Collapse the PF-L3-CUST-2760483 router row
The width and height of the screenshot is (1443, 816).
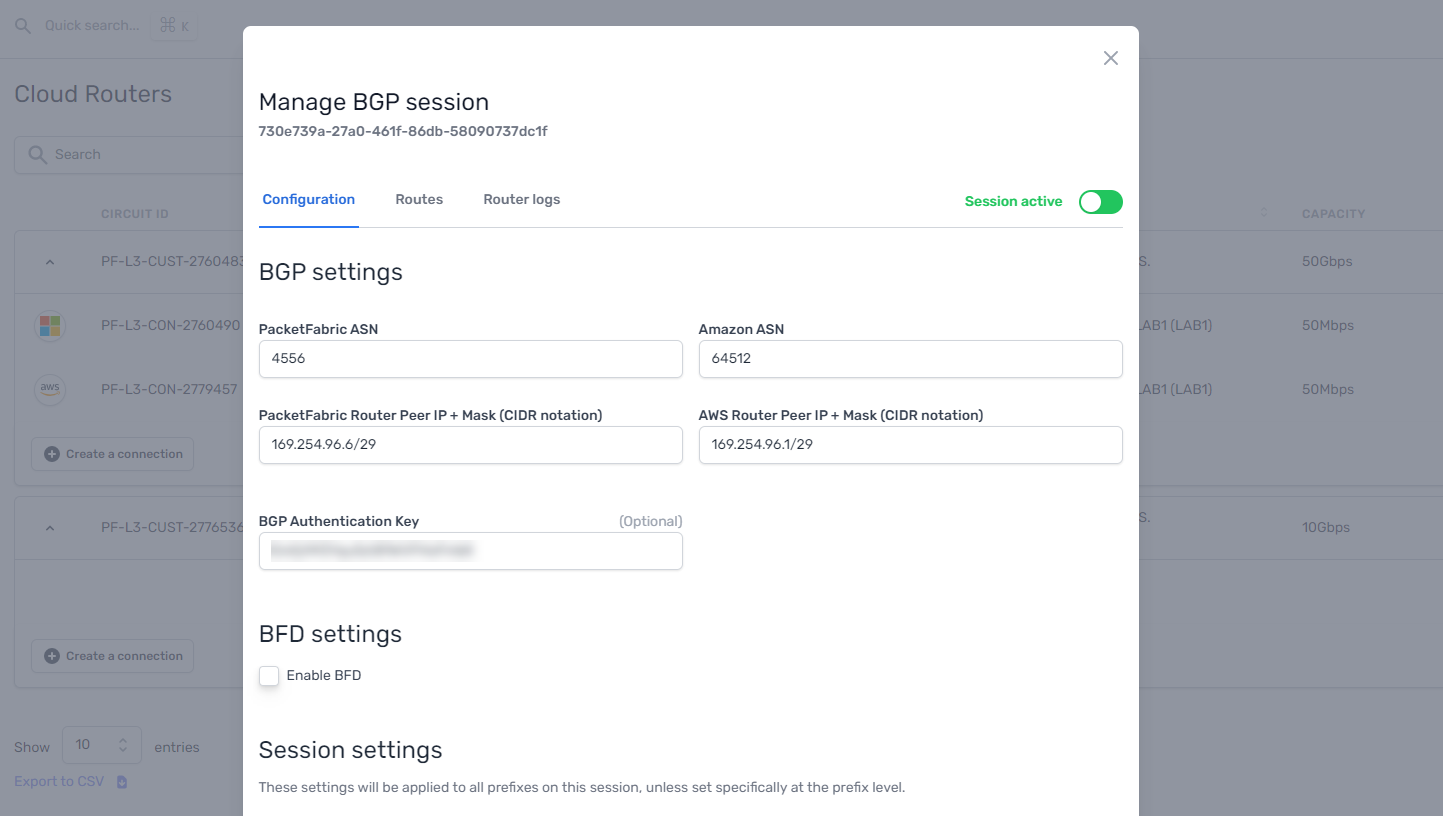(x=50, y=261)
